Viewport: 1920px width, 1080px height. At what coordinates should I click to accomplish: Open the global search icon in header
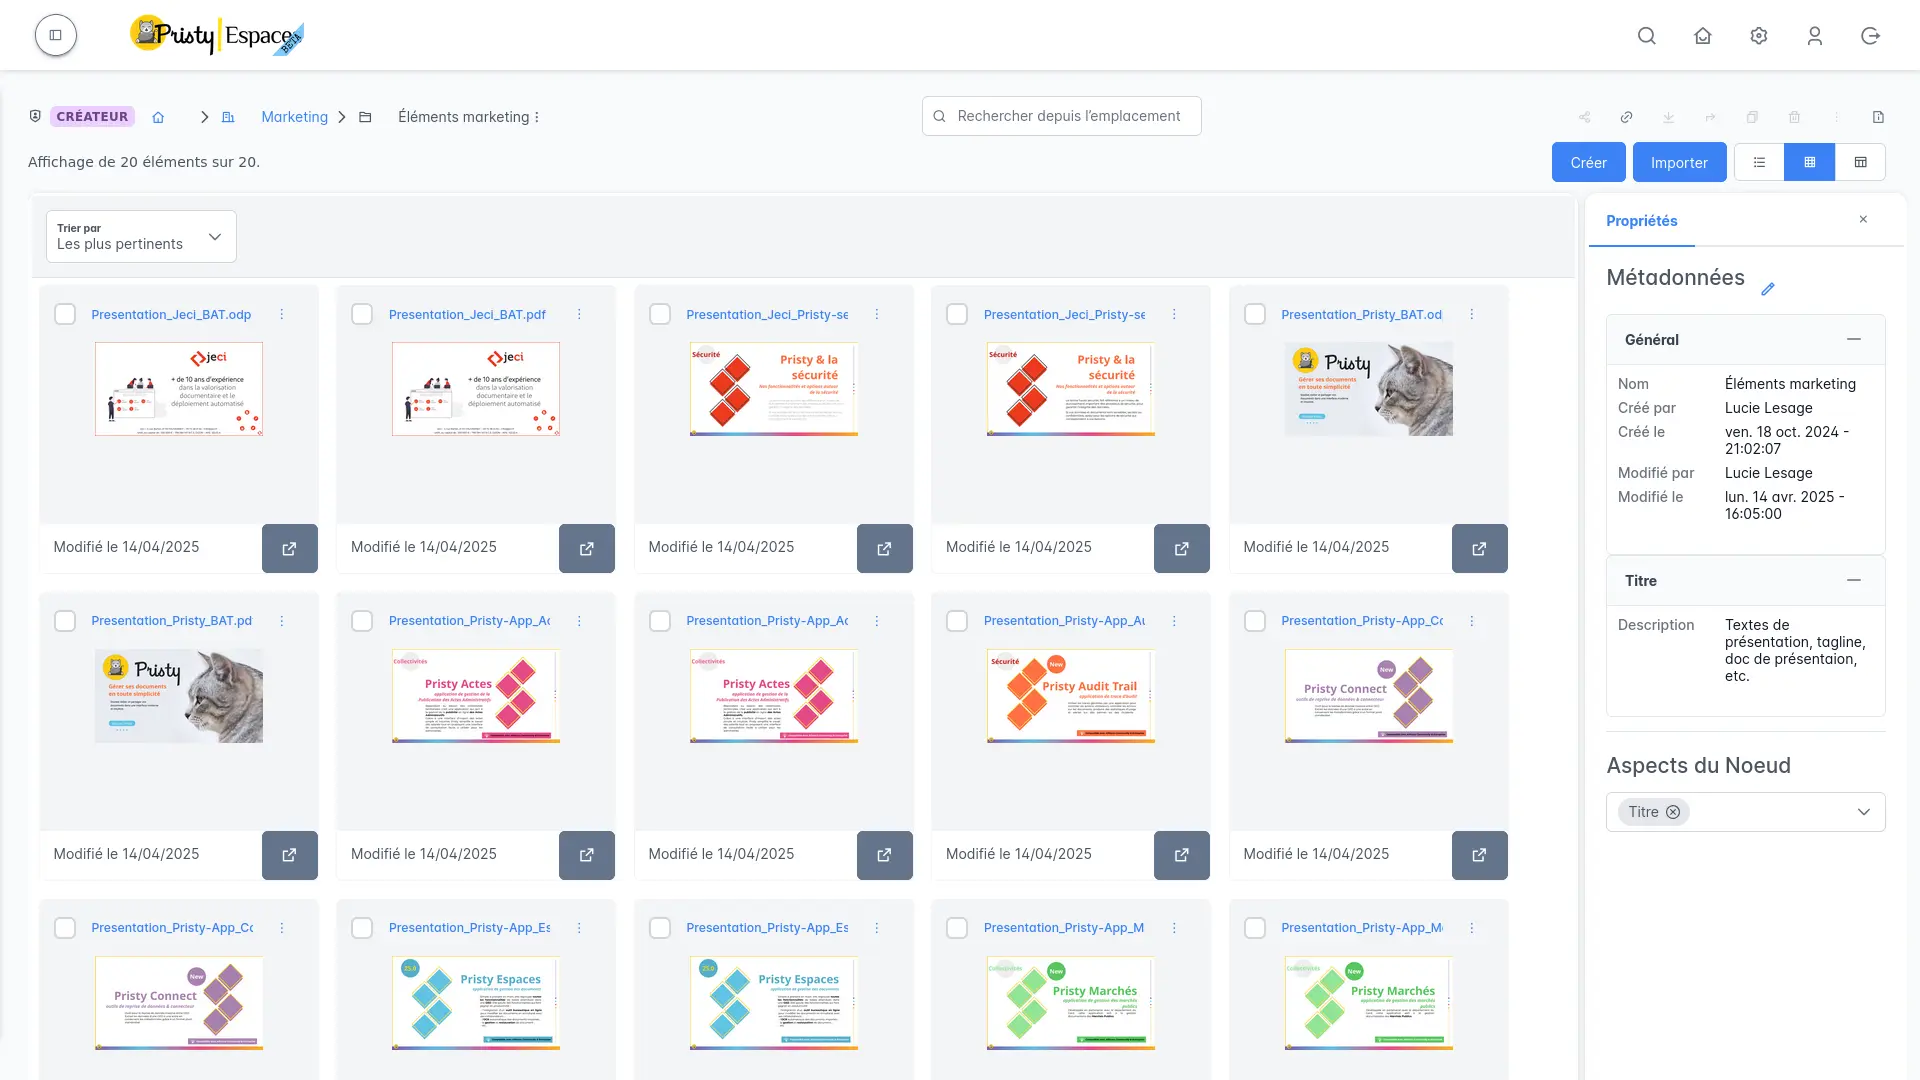tap(1647, 36)
